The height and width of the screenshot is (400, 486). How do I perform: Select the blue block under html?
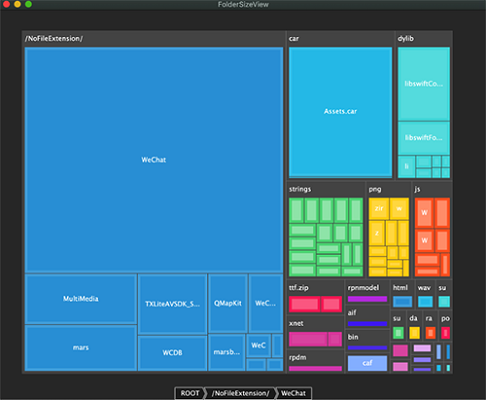(402, 302)
